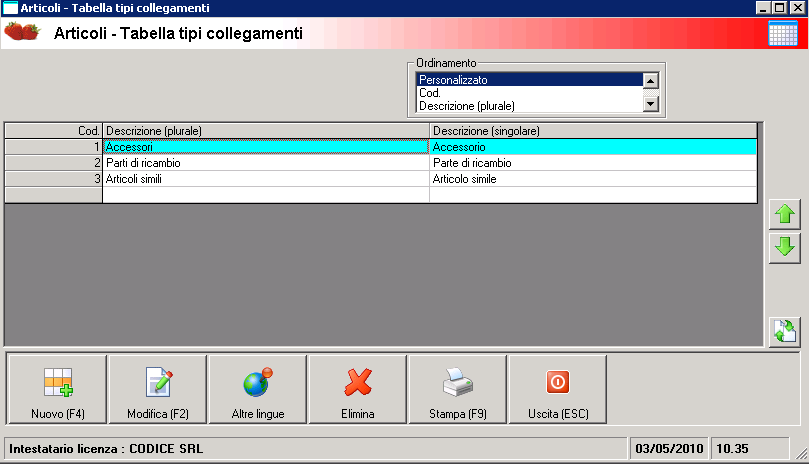
Task: Select Personalizzato in Ordinamento list
Action: pos(529,79)
